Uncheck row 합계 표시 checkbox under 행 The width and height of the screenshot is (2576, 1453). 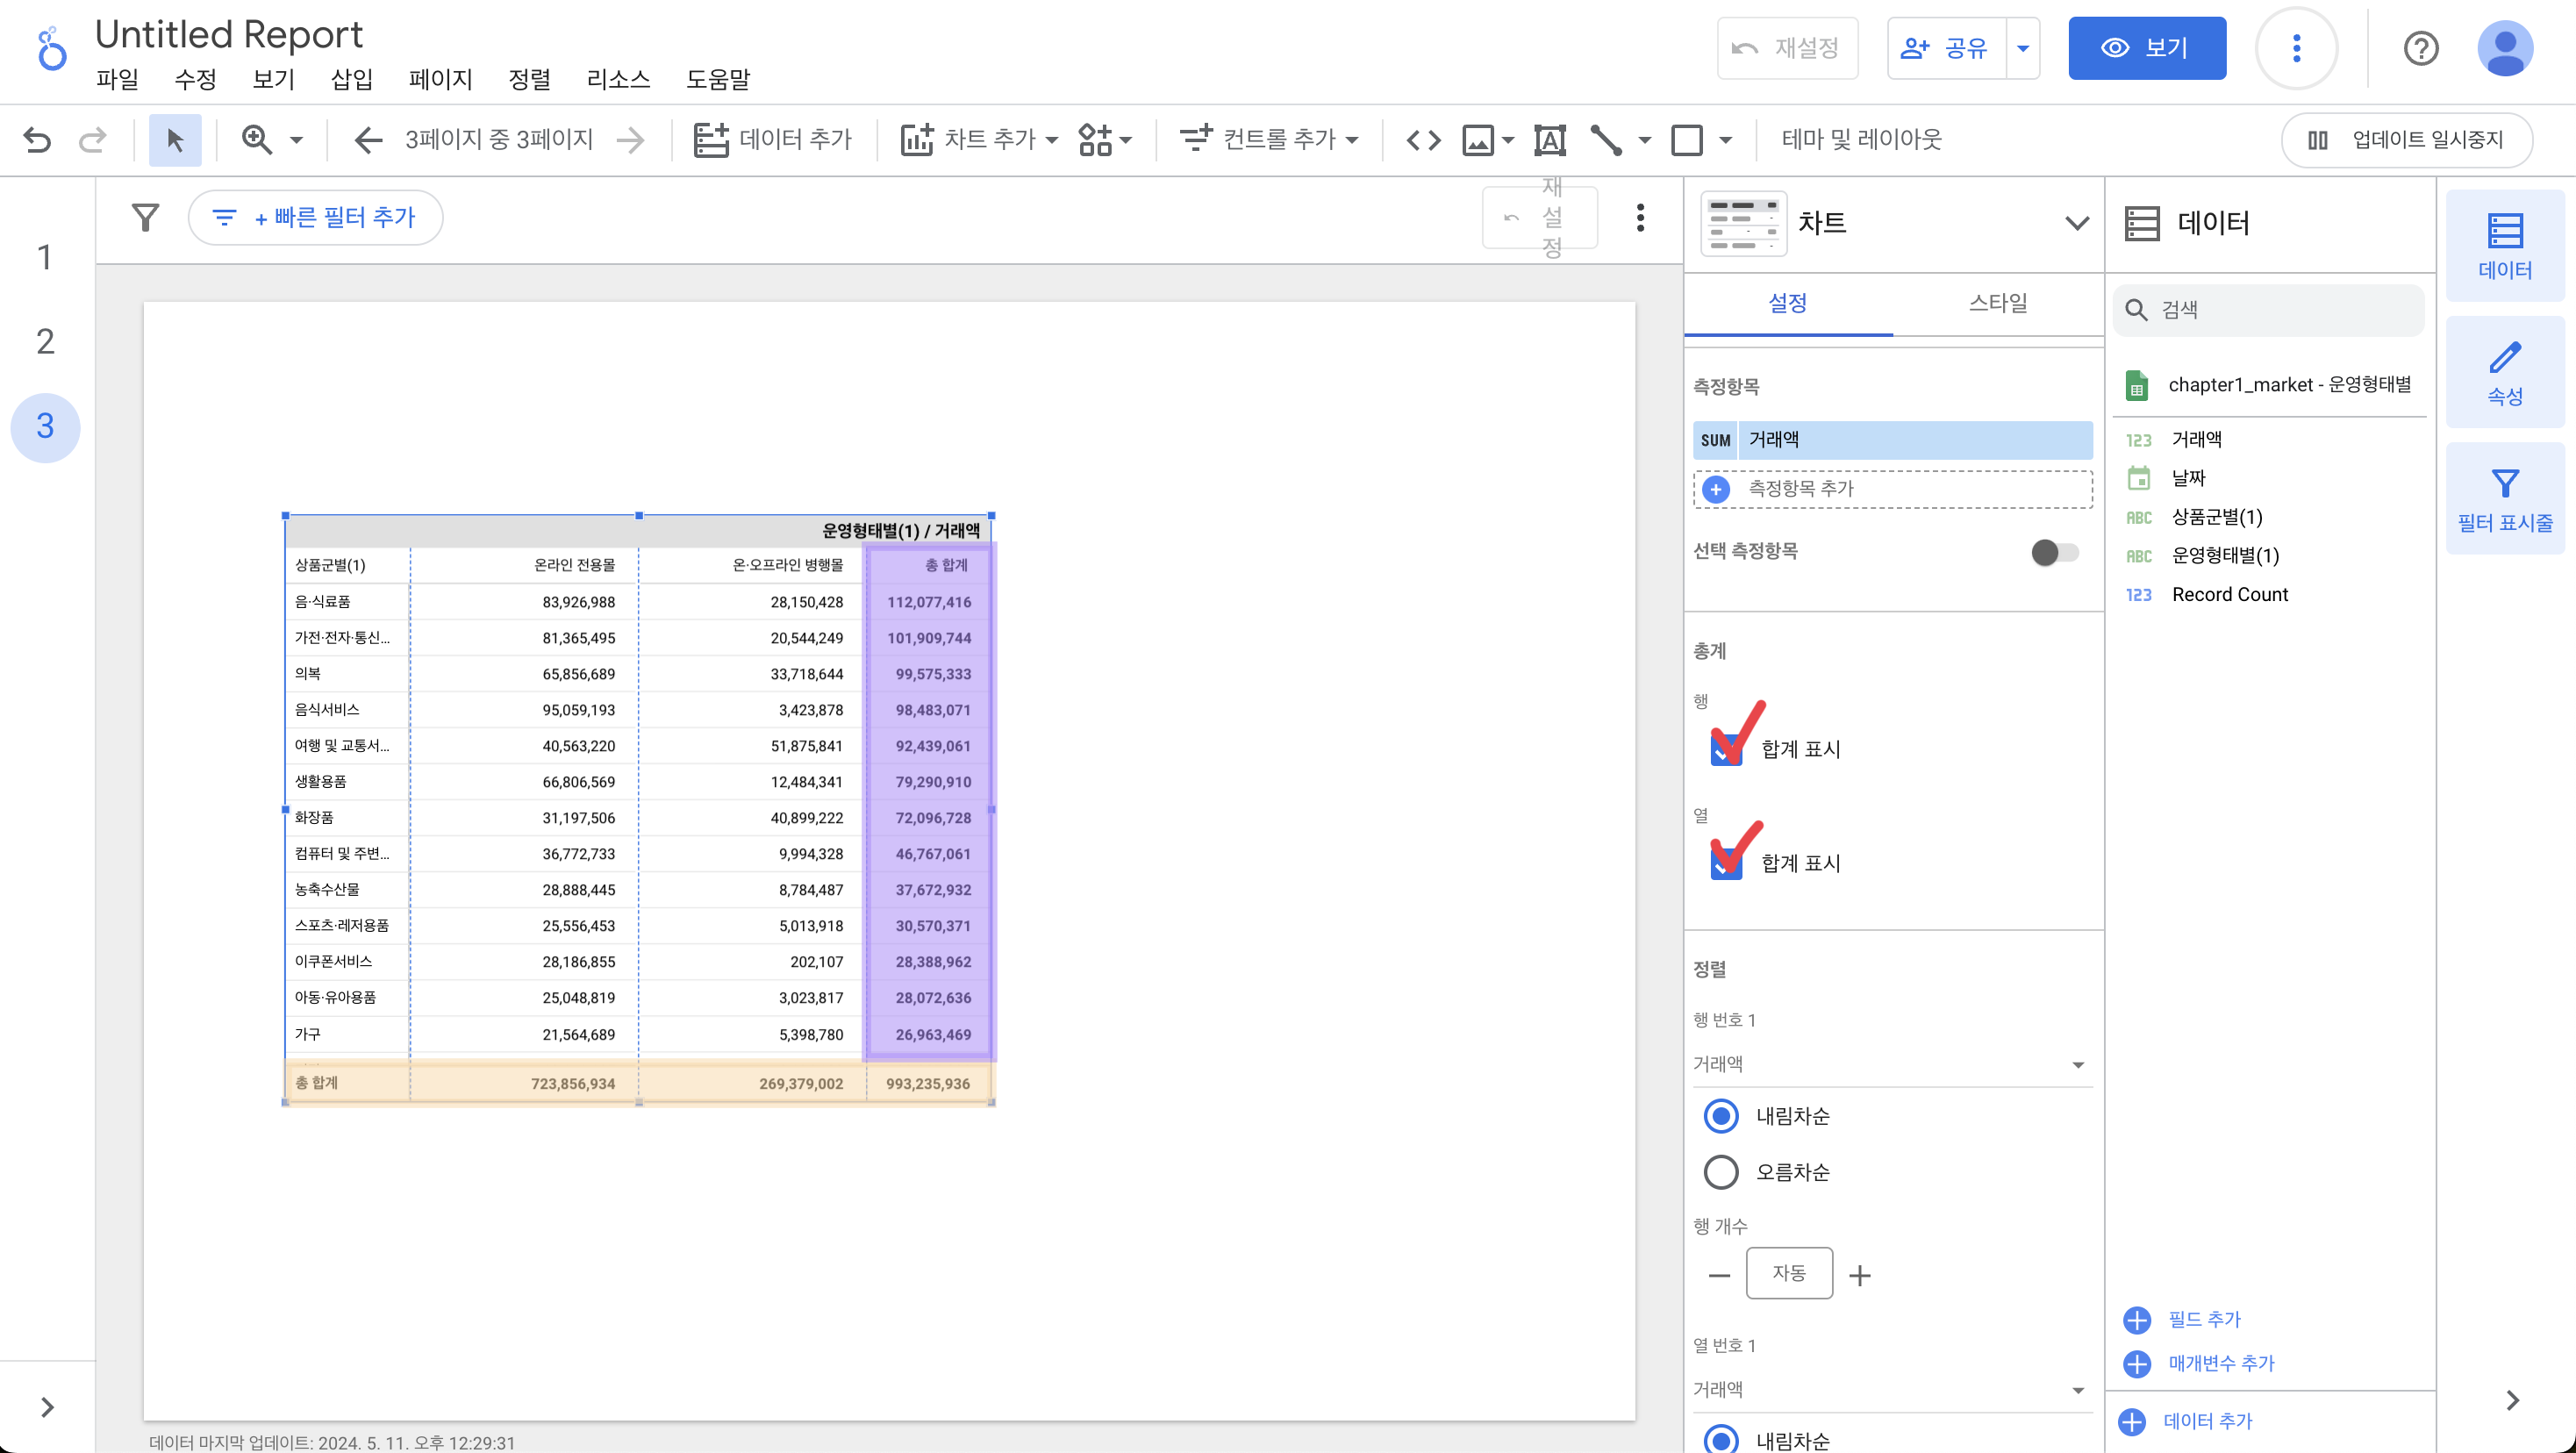click(x=1726, y=750)
